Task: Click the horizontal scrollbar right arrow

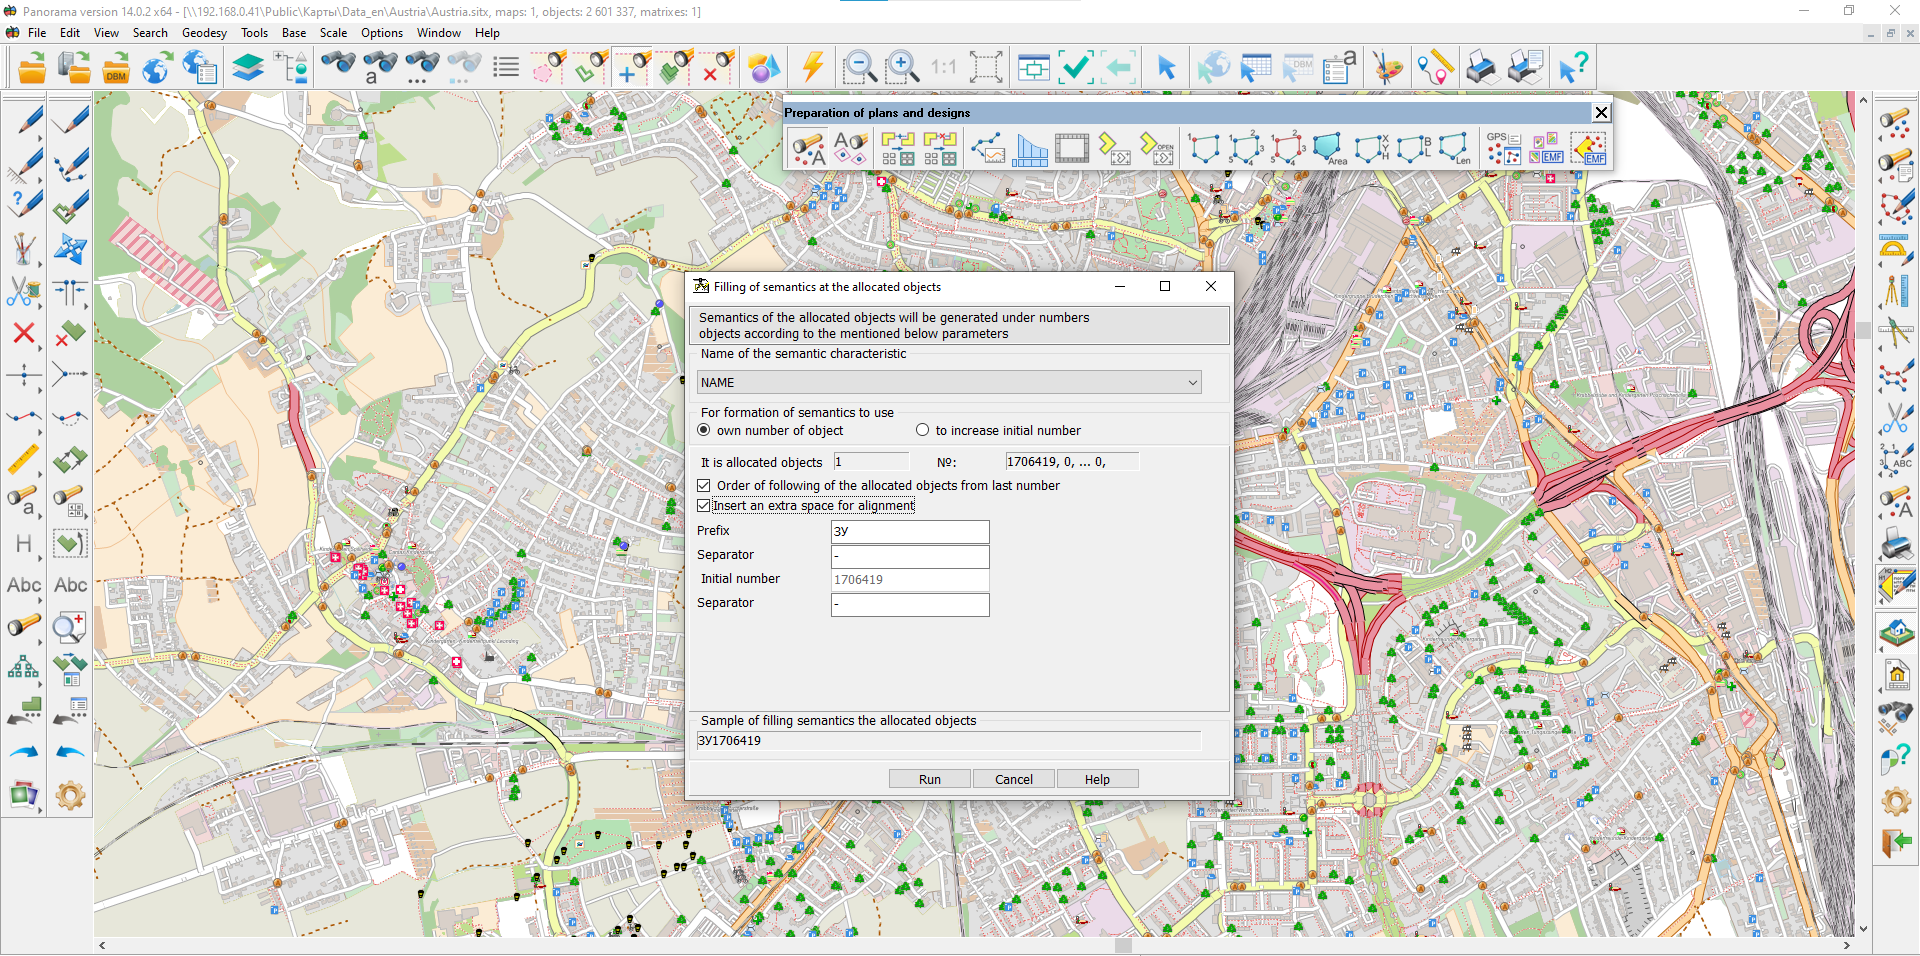Action: (x=1846, y=945)
